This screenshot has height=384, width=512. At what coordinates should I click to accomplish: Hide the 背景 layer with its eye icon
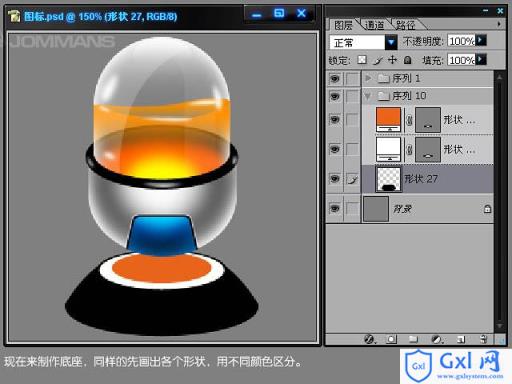(335, 209)
